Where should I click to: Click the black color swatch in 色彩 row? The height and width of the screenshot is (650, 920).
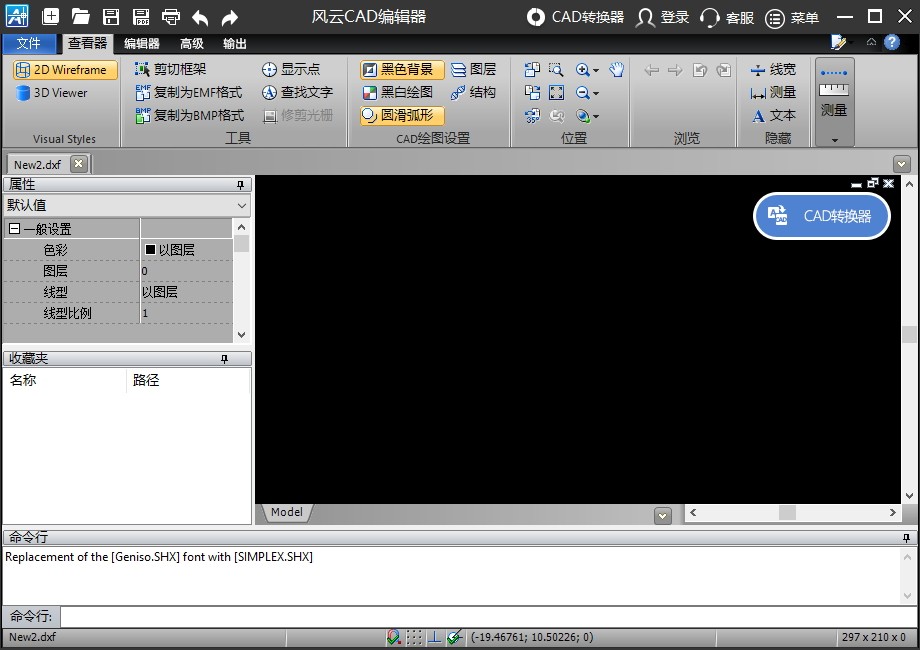point(150,250)
